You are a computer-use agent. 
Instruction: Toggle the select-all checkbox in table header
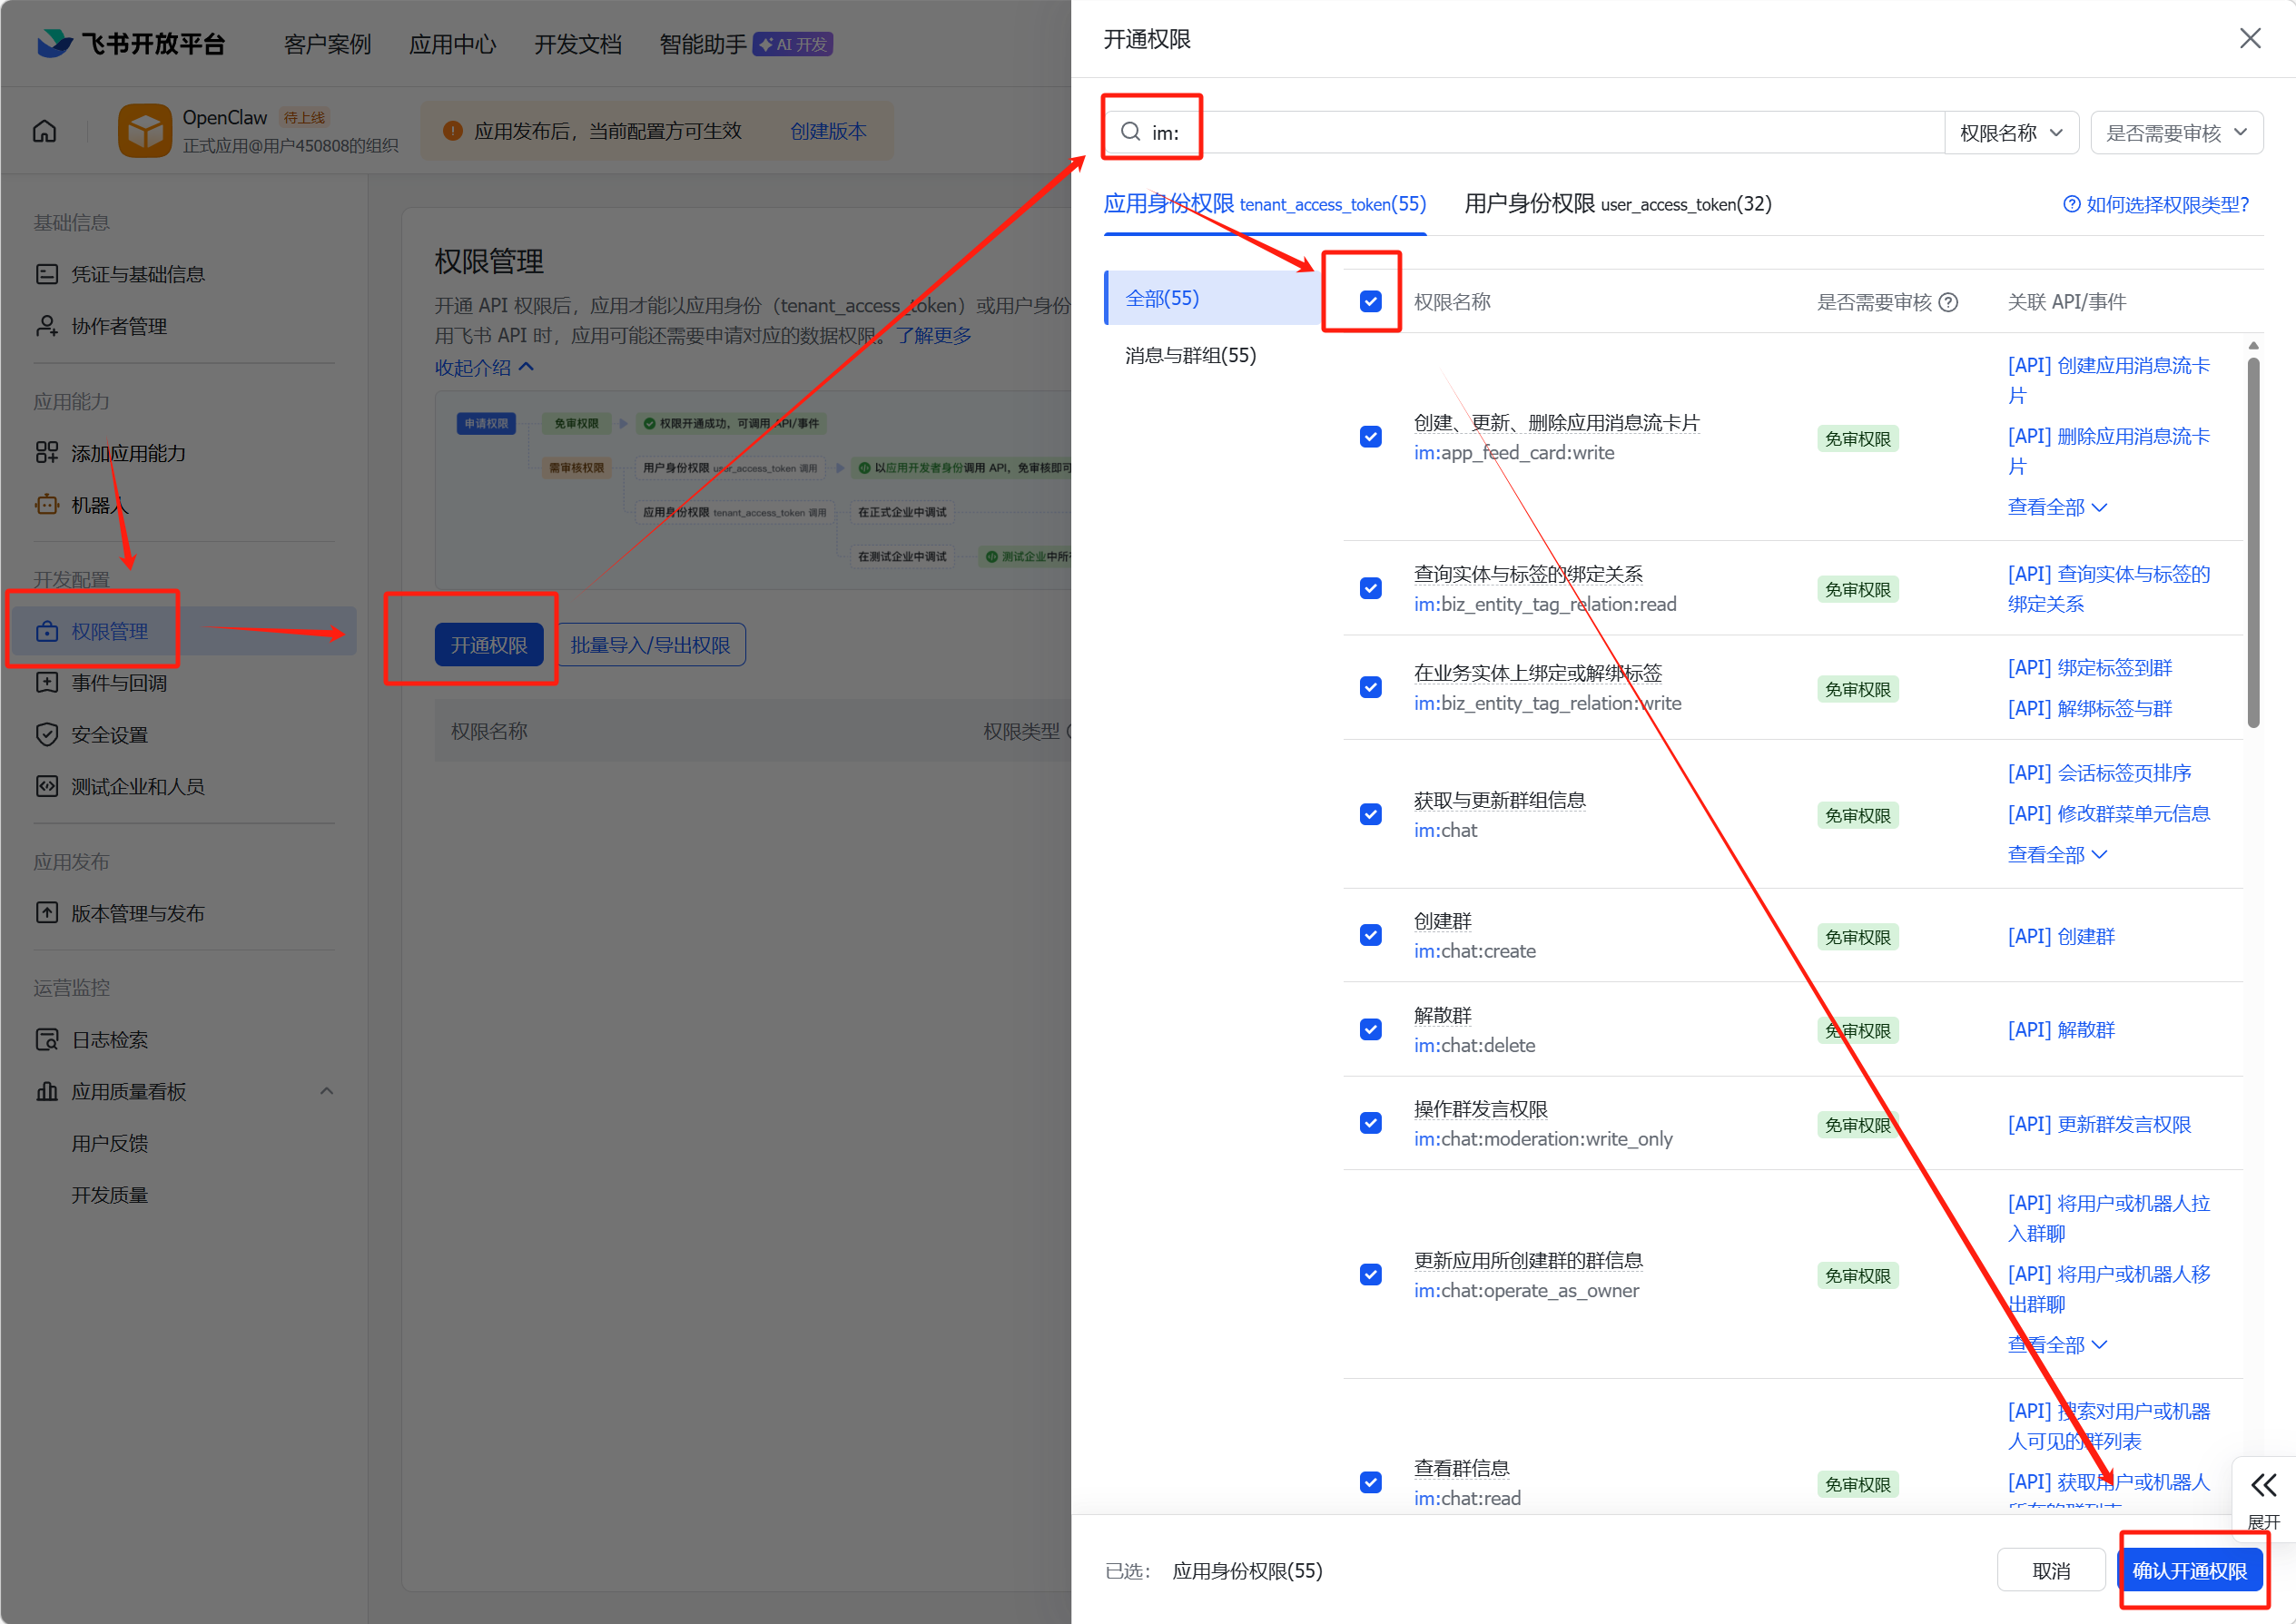point(1370,301)
